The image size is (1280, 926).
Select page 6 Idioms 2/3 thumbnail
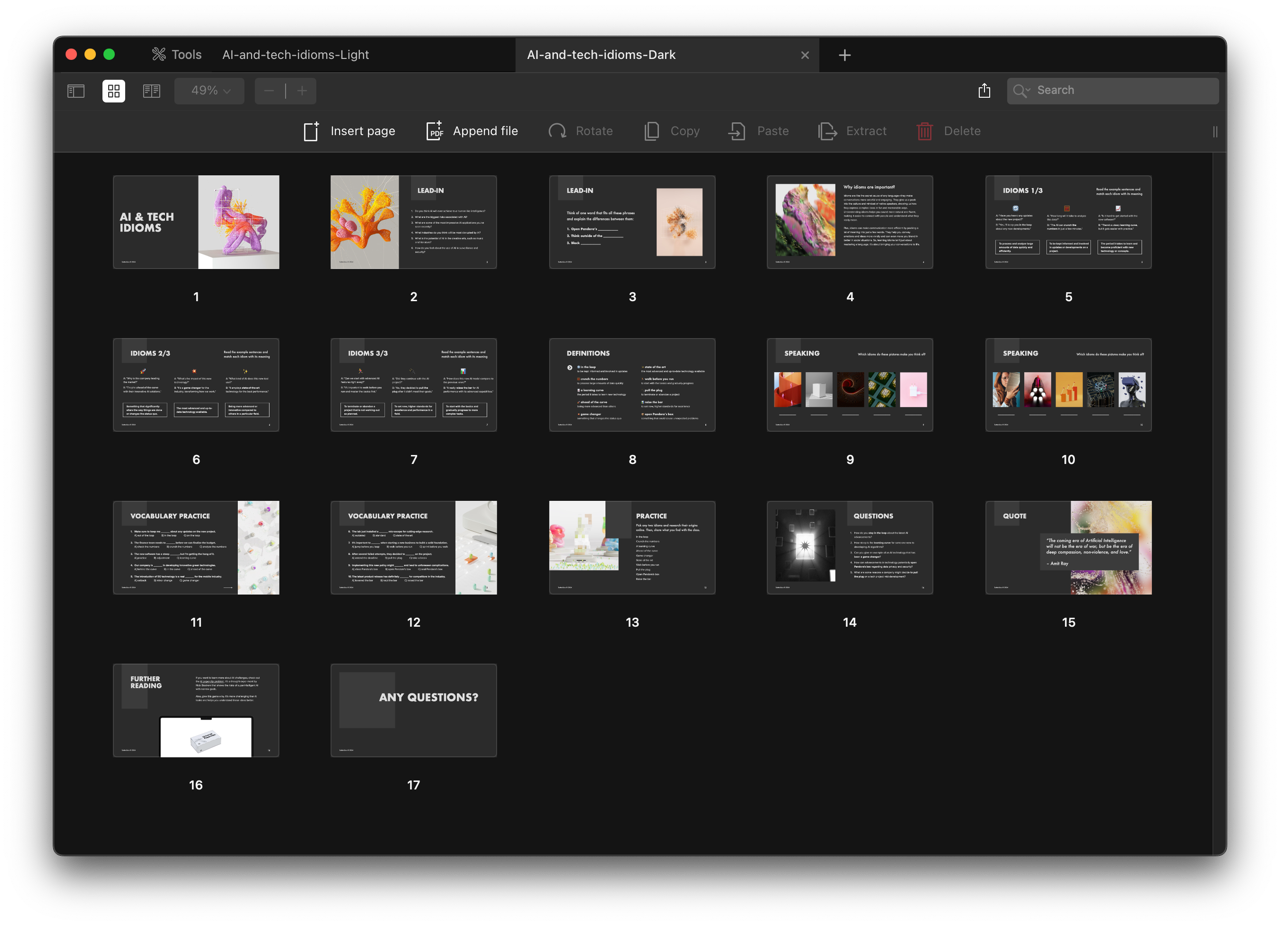coord(196,385)
